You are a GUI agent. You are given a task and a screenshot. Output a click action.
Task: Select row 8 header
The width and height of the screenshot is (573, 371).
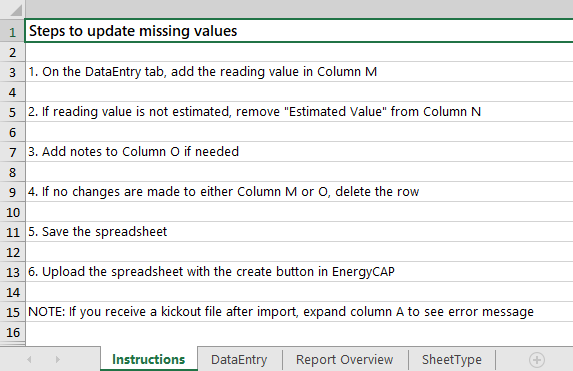pyautogui.click(x=12, y=172)
